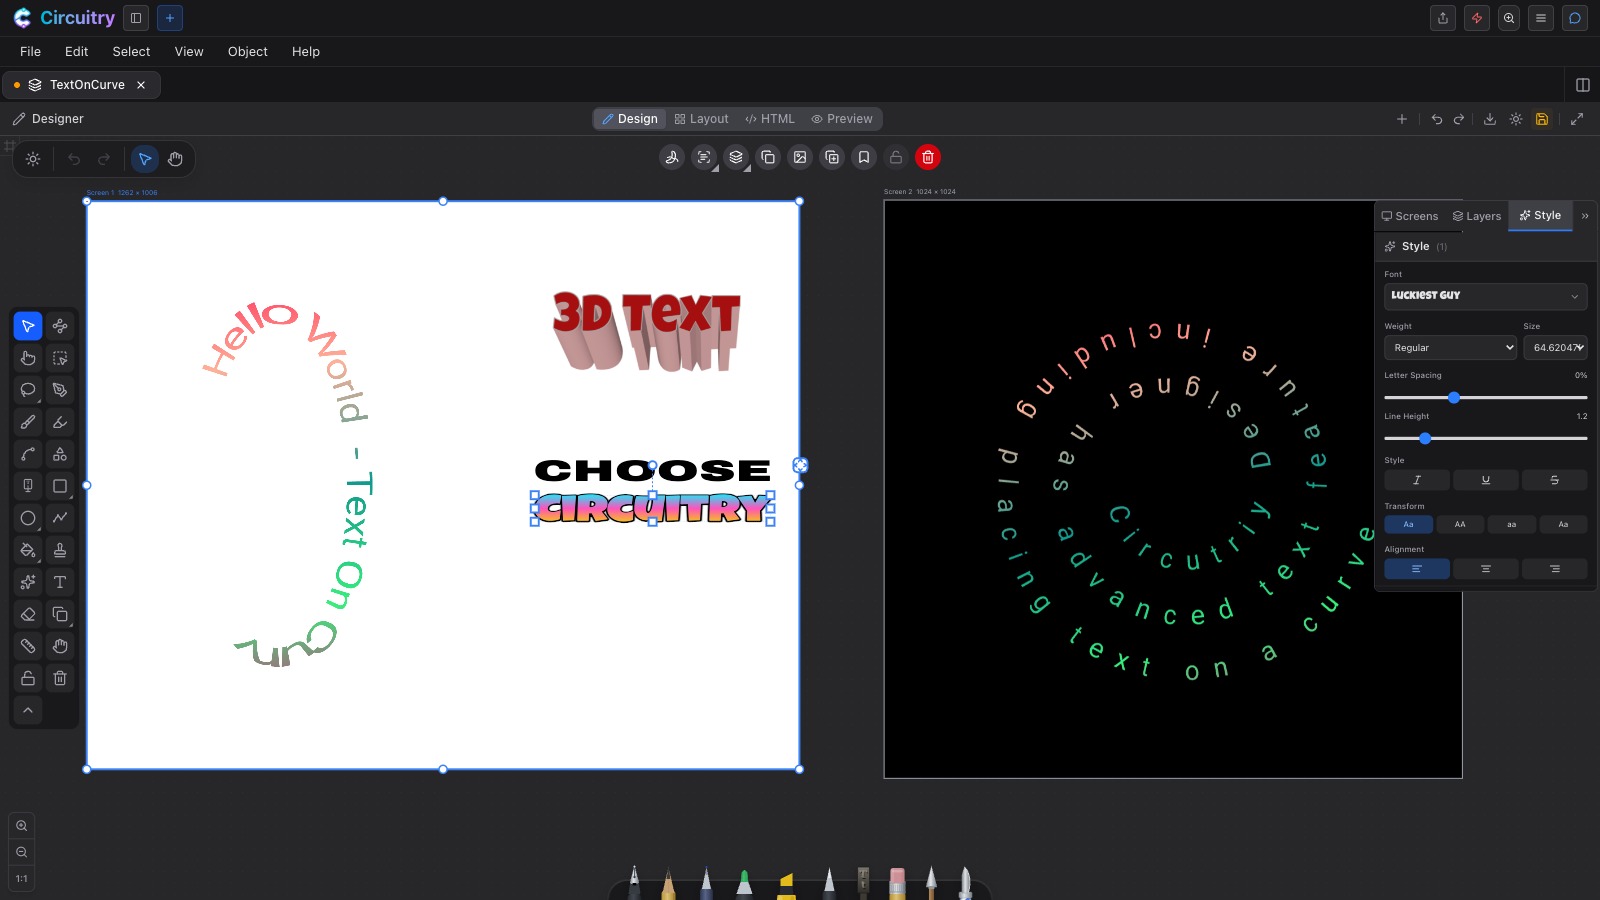Viewport: 1600px width, 900px height.
Task: Switch to Layout mode
Action: [702, 119]
